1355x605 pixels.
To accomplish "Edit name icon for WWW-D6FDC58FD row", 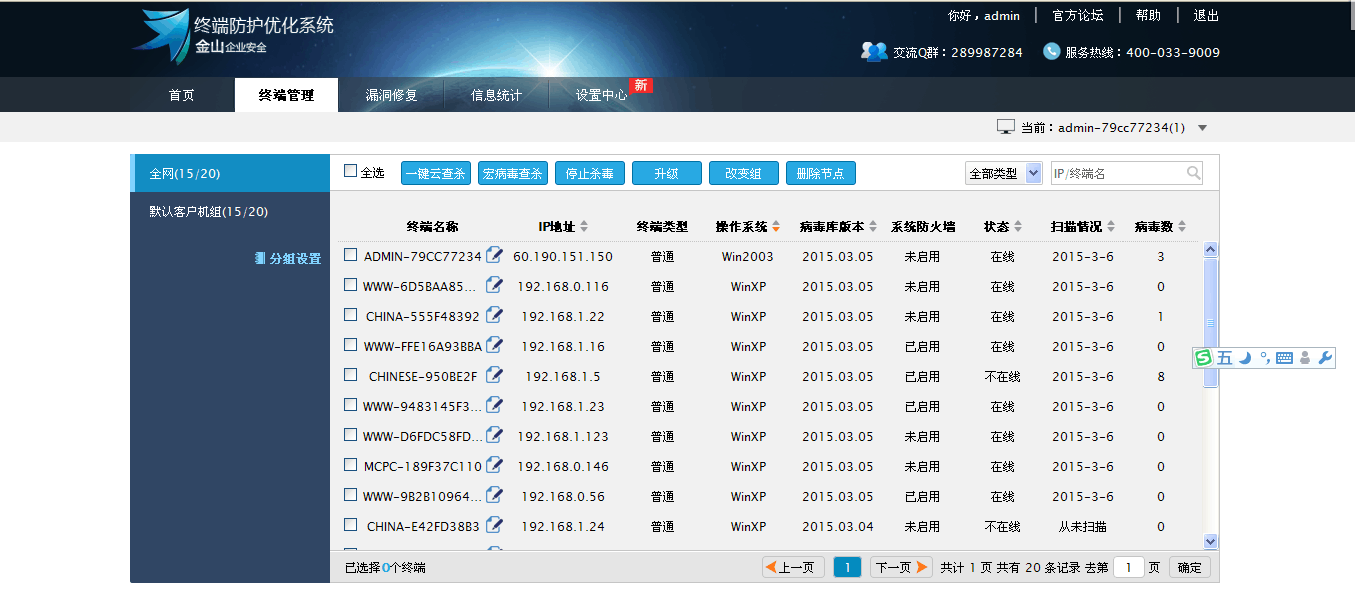I will 494,435.
